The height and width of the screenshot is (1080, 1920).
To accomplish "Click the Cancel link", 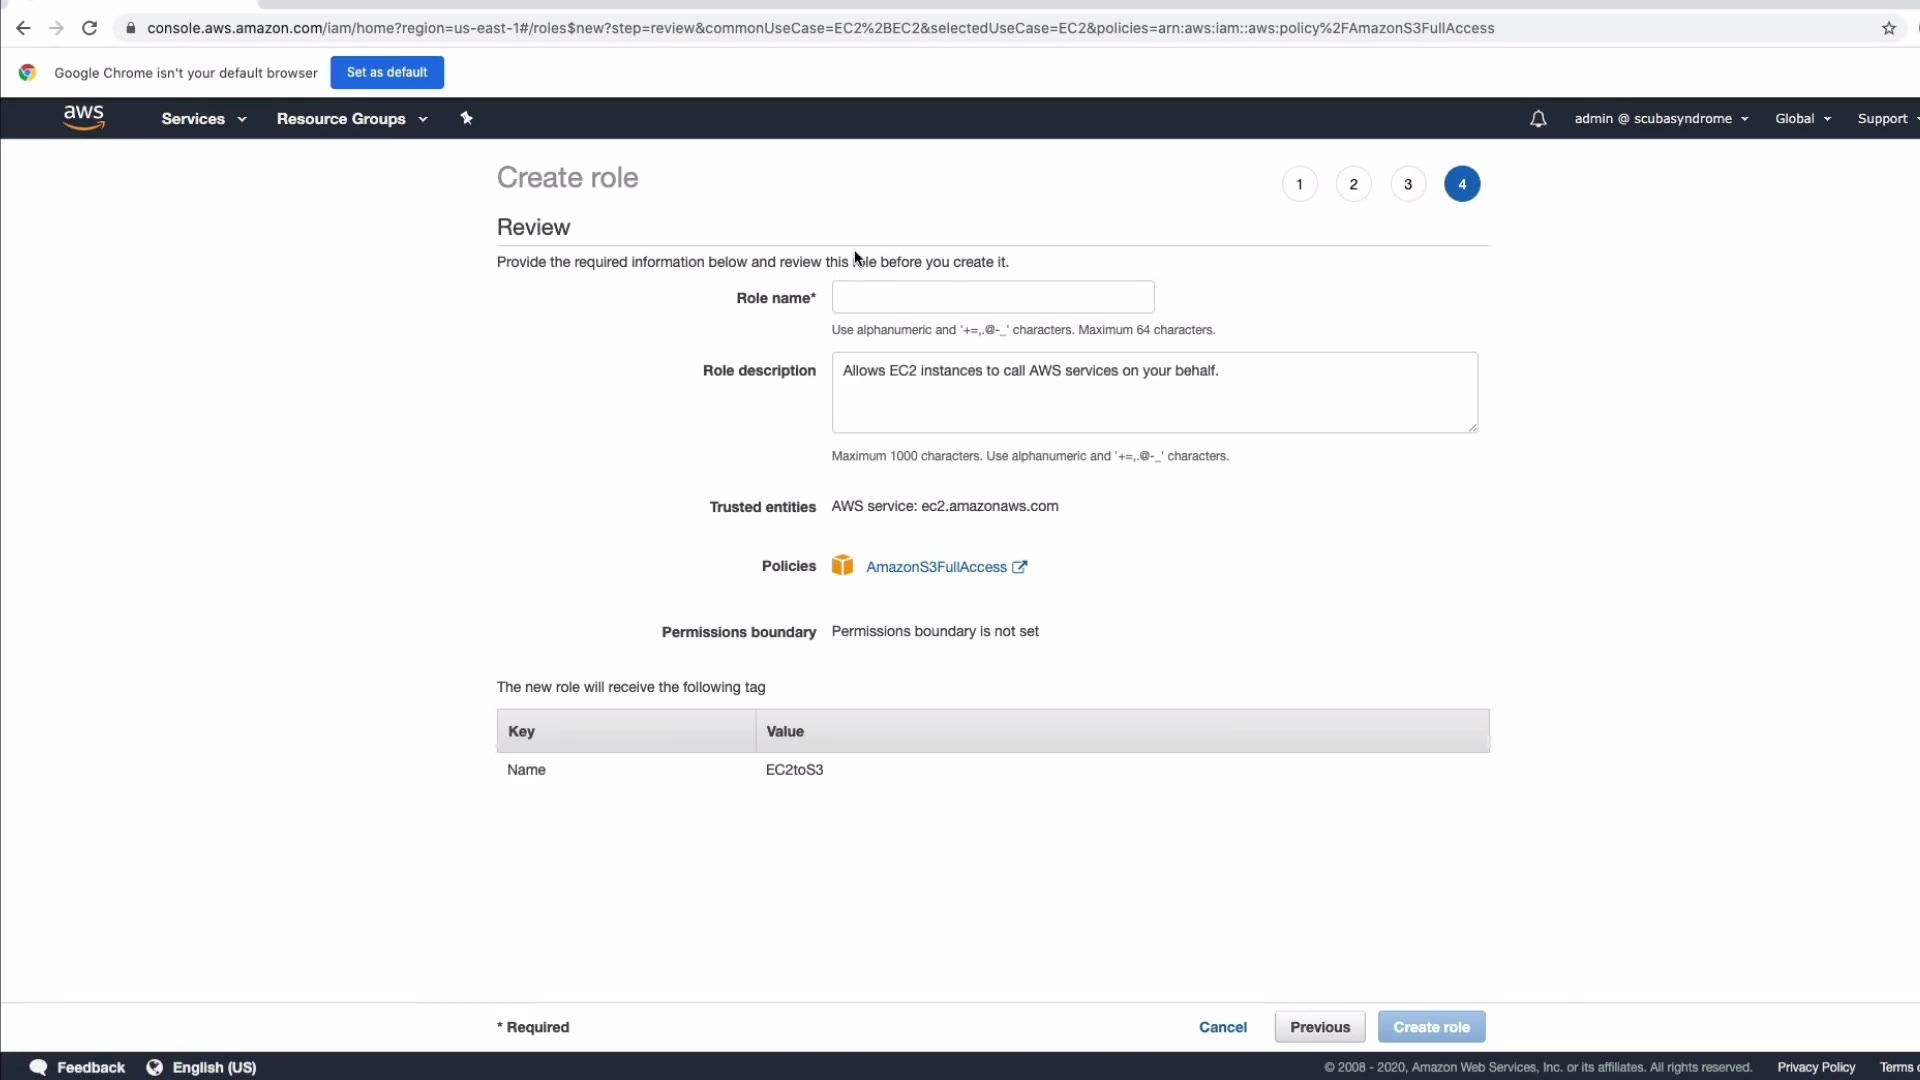I will [x=1222, y=1027].
